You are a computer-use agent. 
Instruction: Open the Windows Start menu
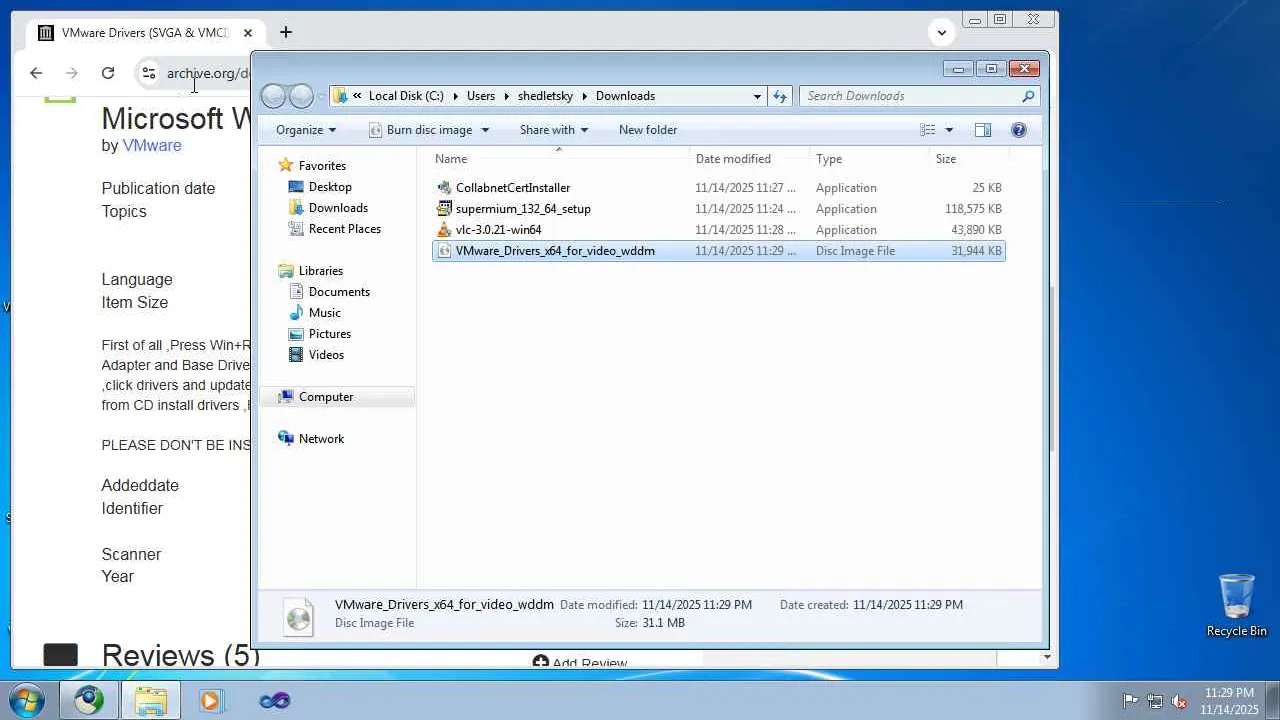pos(27,700)
